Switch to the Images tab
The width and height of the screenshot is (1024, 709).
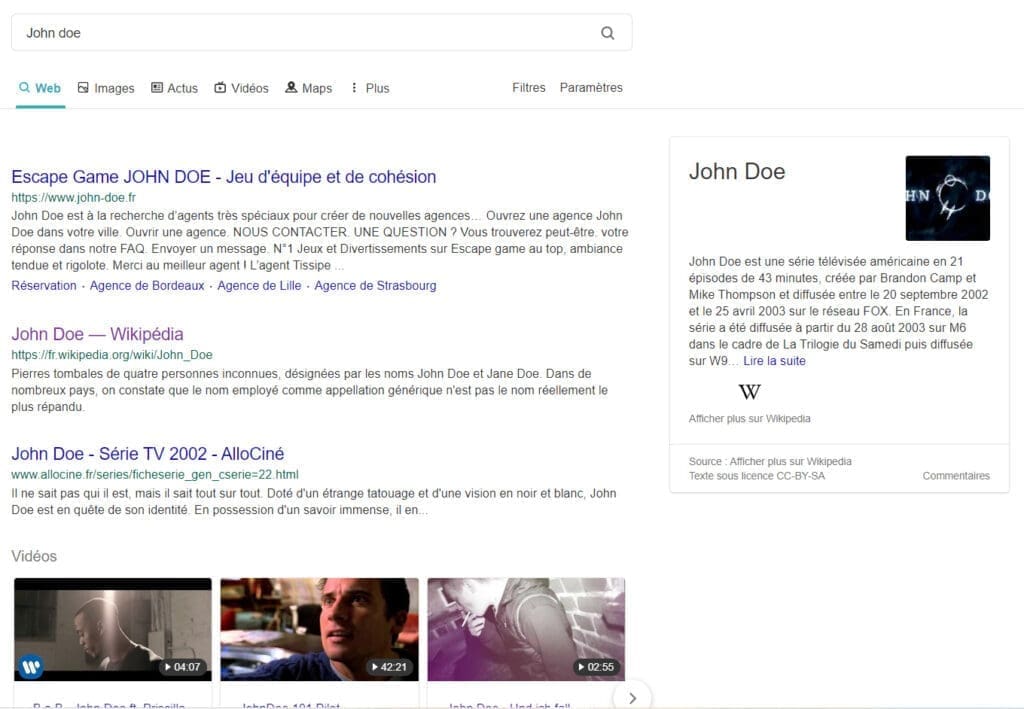pos(106,88)
